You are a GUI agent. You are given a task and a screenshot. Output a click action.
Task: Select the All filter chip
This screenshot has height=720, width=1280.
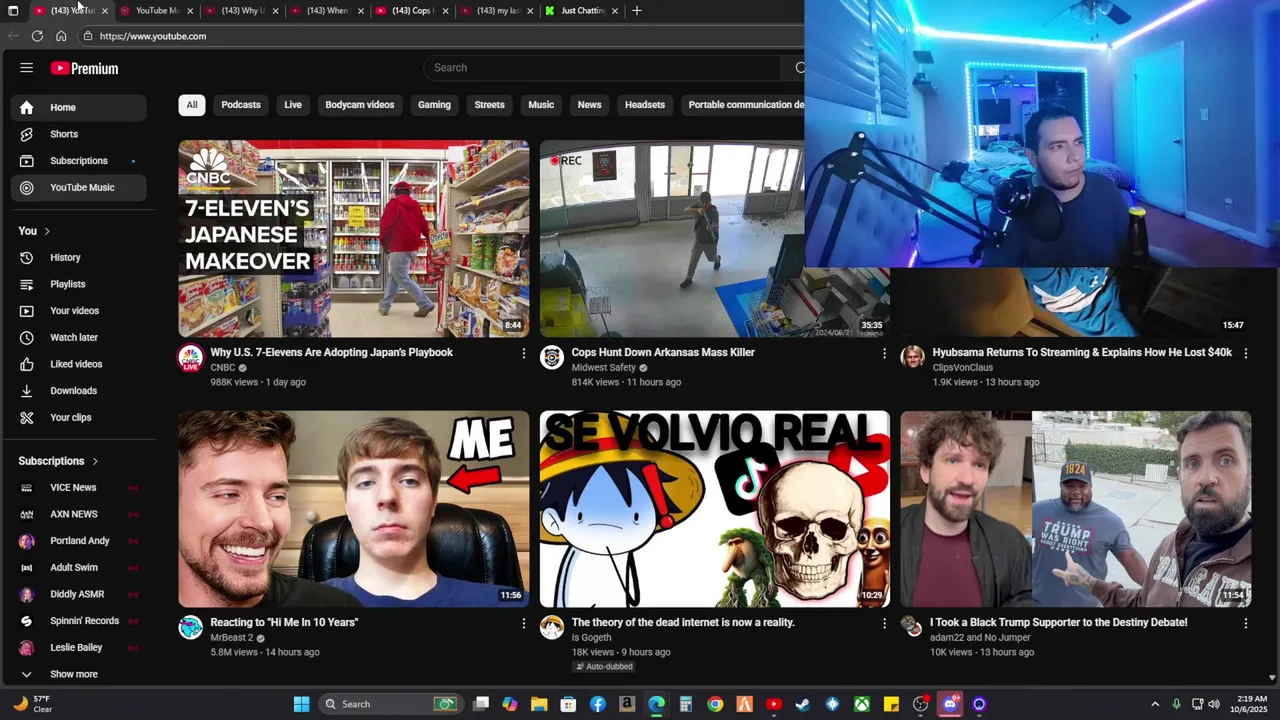point(192,105)
